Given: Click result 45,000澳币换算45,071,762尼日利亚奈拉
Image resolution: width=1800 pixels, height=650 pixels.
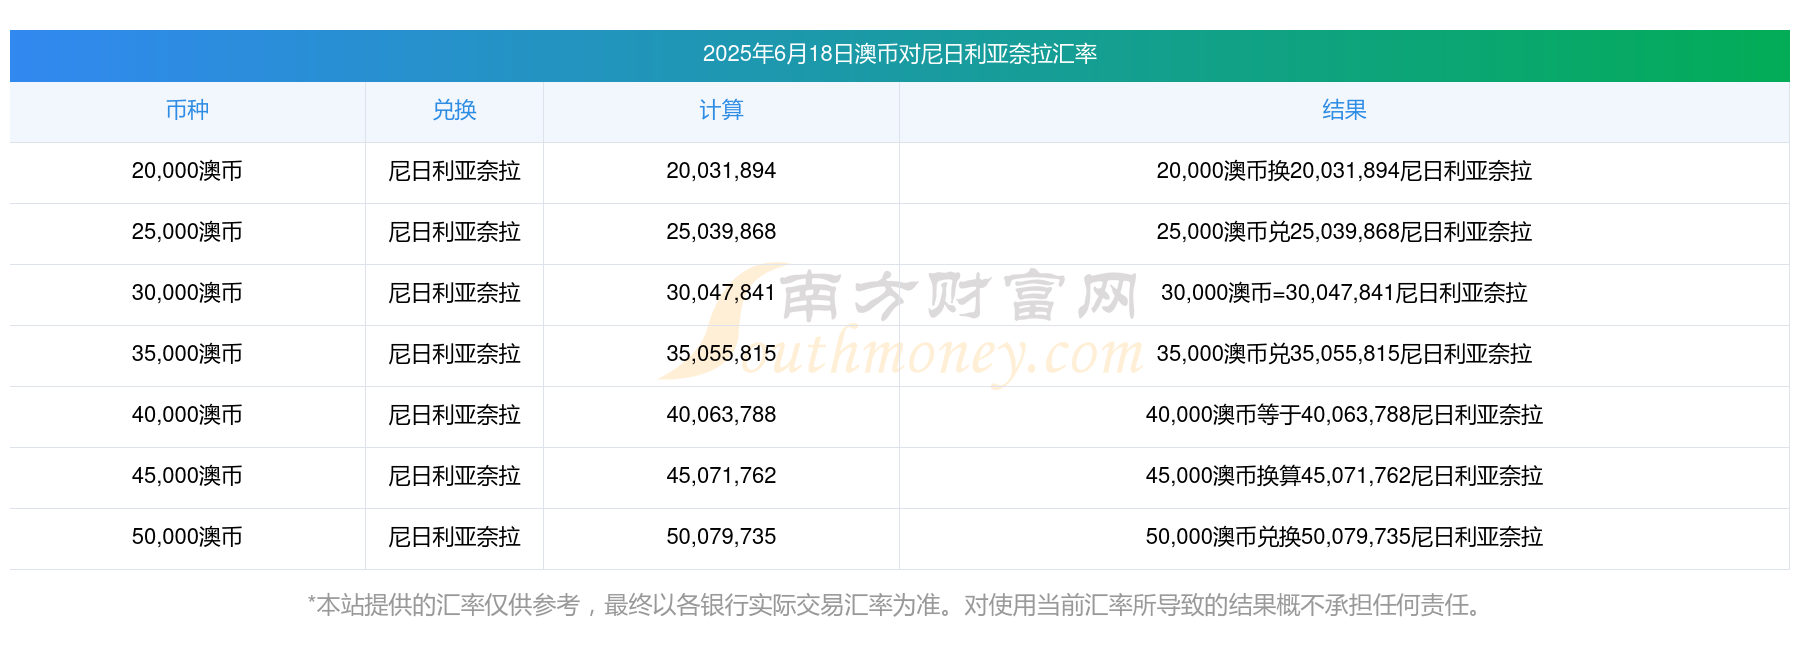Looking at the screenshot, I should click(1344, 476).
